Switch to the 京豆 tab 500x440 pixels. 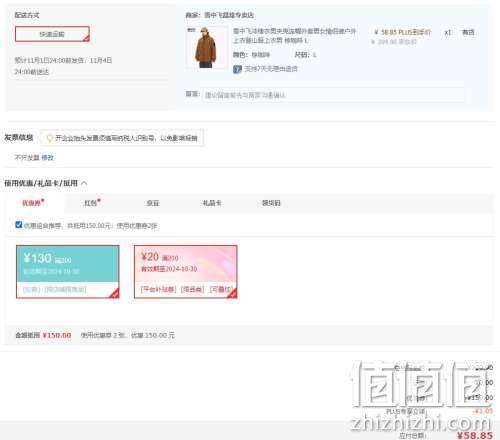click(153, 203)
